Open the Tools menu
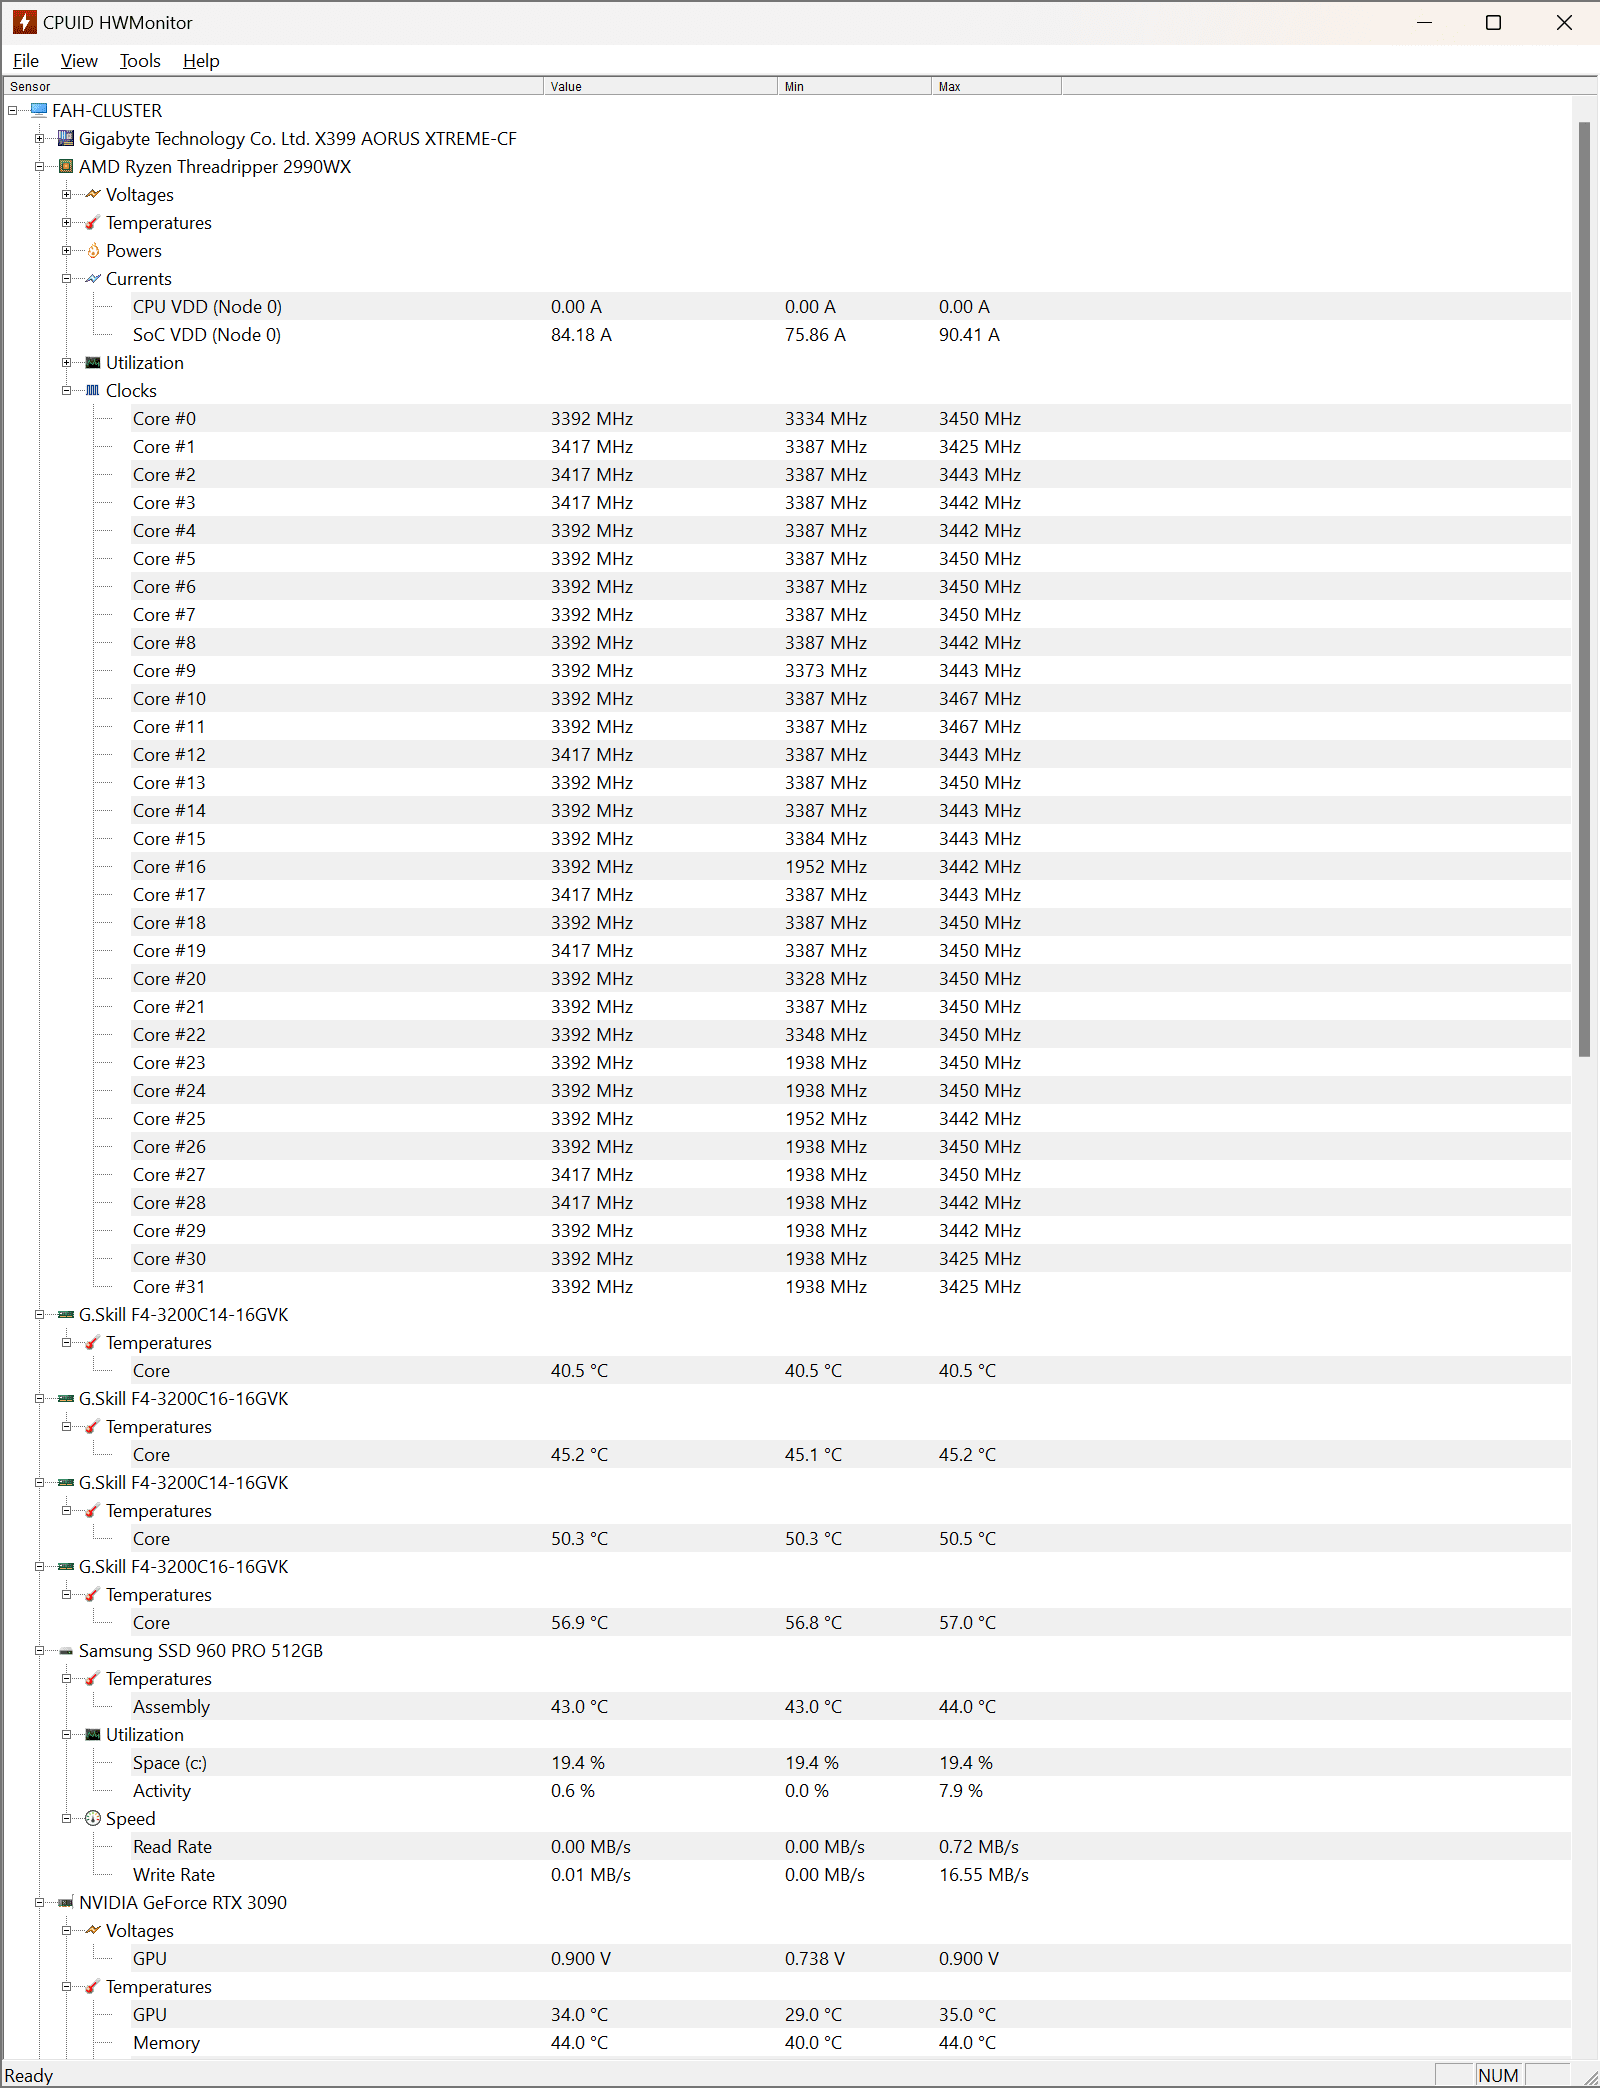 point(140,60)
